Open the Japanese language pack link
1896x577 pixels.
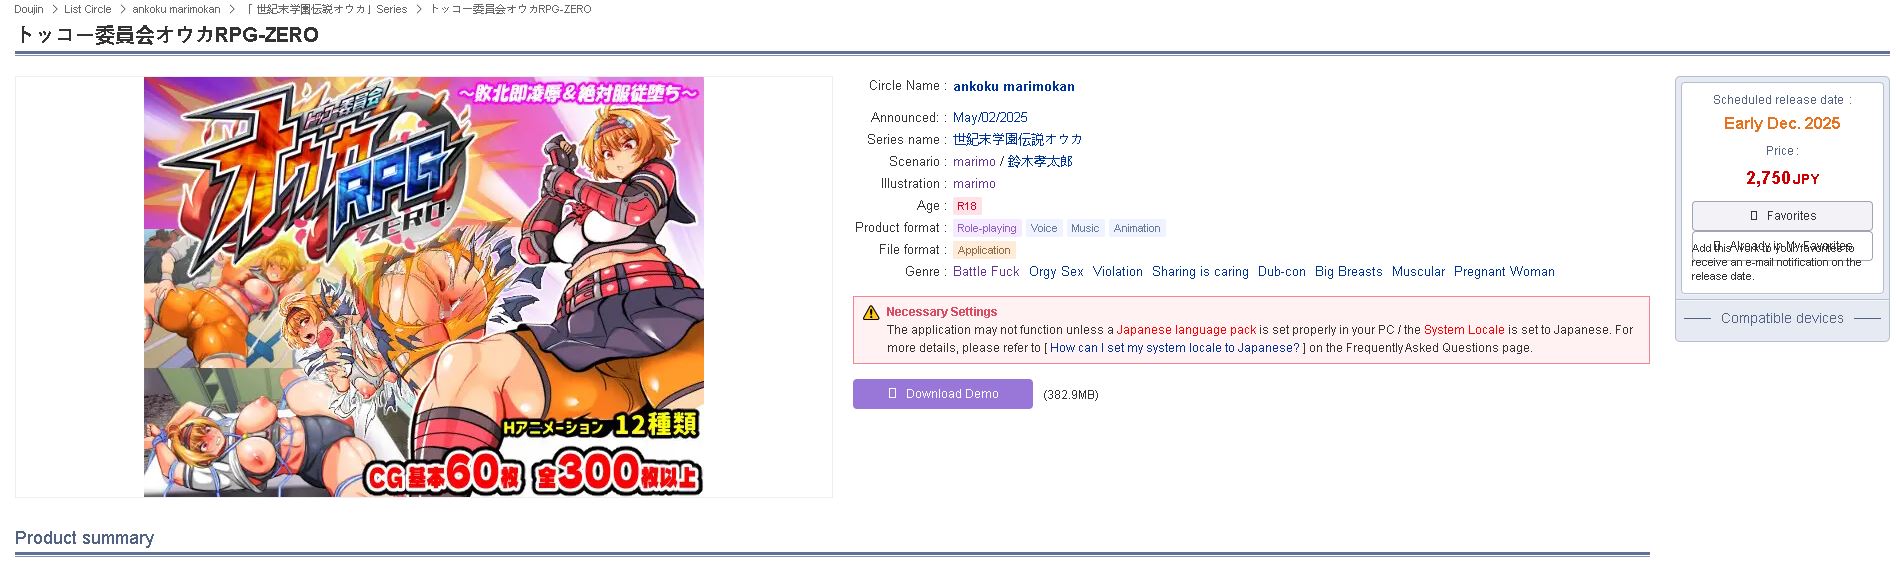[x=1186, y=330]
